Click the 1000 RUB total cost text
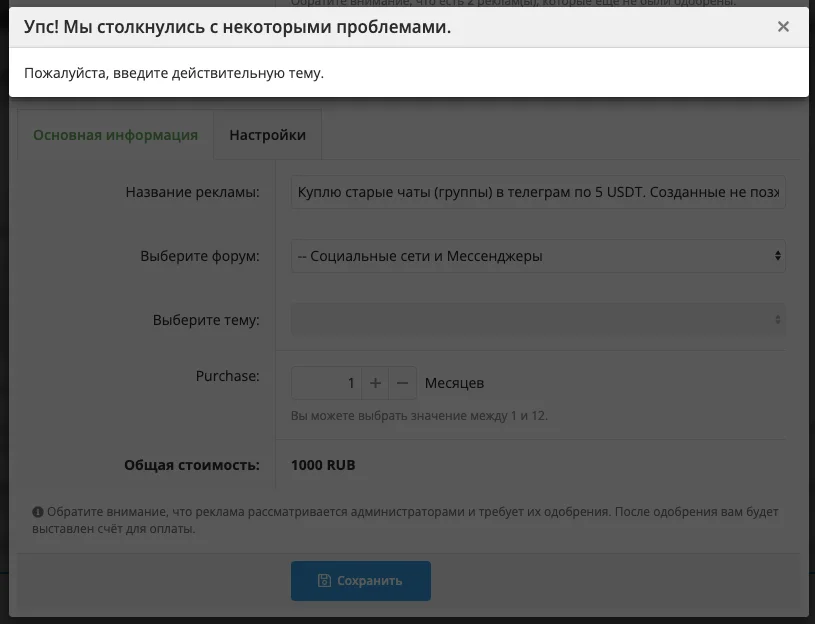This screenshot has height=624, width=815. click(323, 465)
